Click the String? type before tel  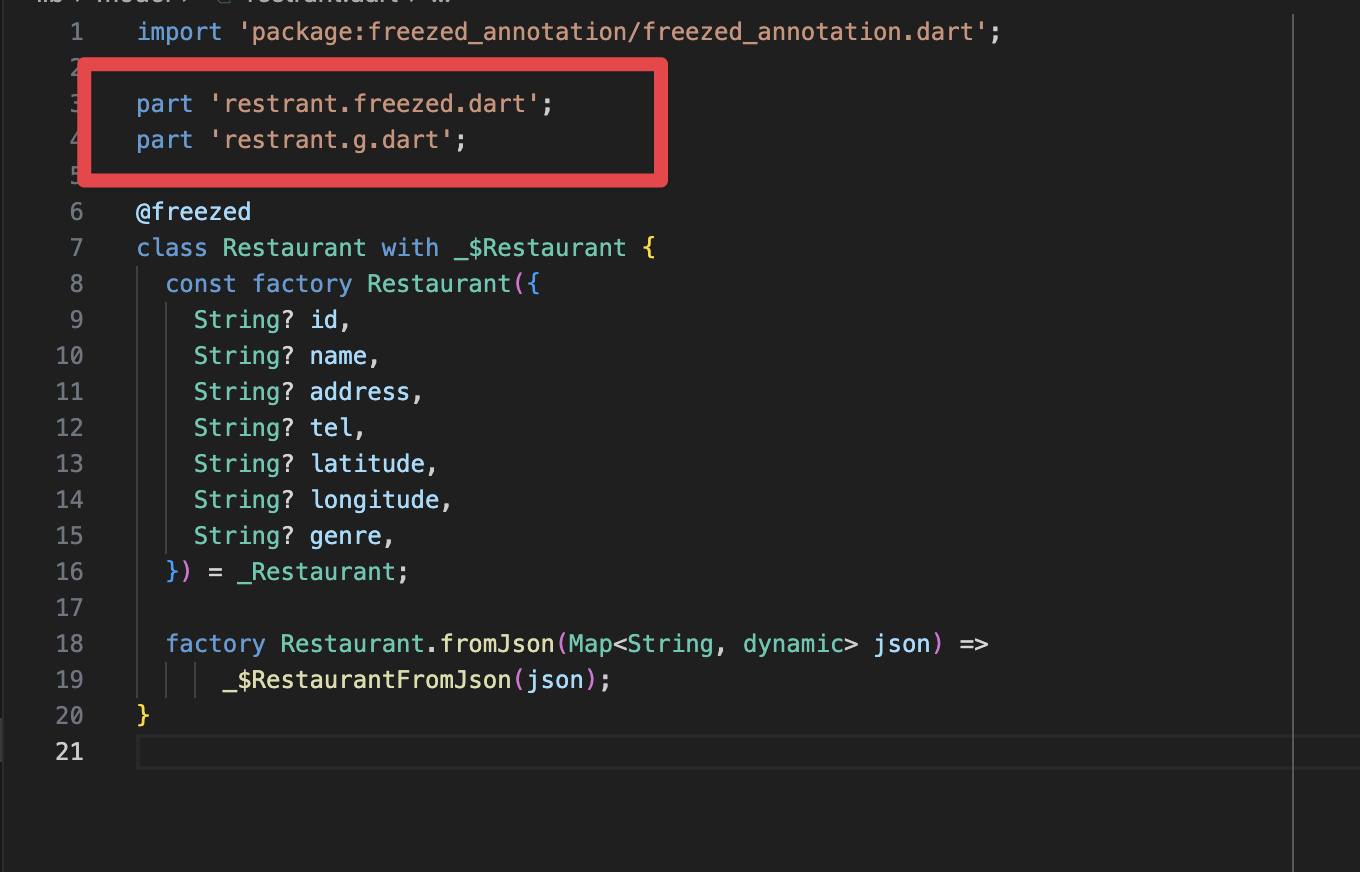(244, 428)
